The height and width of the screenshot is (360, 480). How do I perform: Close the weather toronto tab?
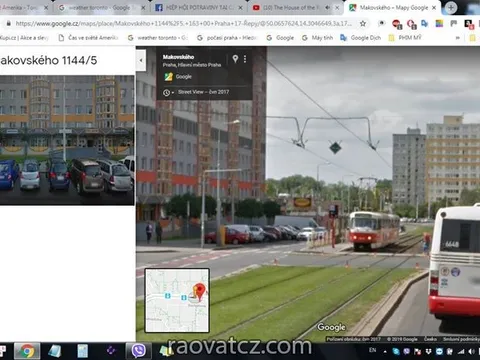pyautogui.click(x=143, y=8)
